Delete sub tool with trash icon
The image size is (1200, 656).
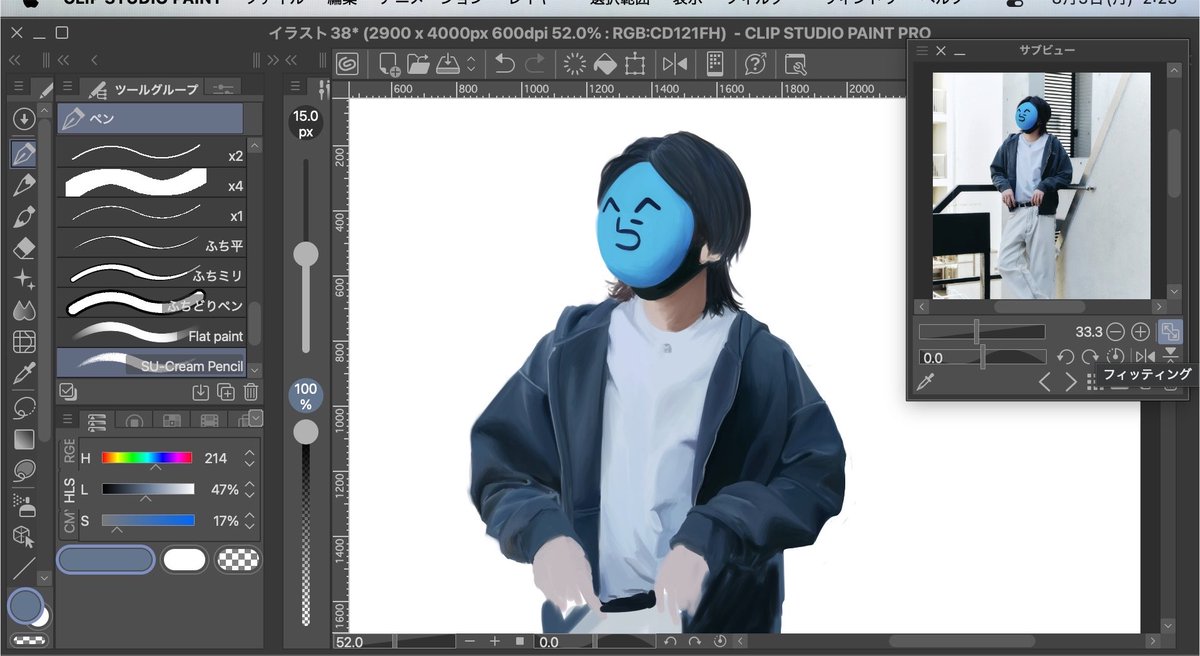click(x=251, y=392)
